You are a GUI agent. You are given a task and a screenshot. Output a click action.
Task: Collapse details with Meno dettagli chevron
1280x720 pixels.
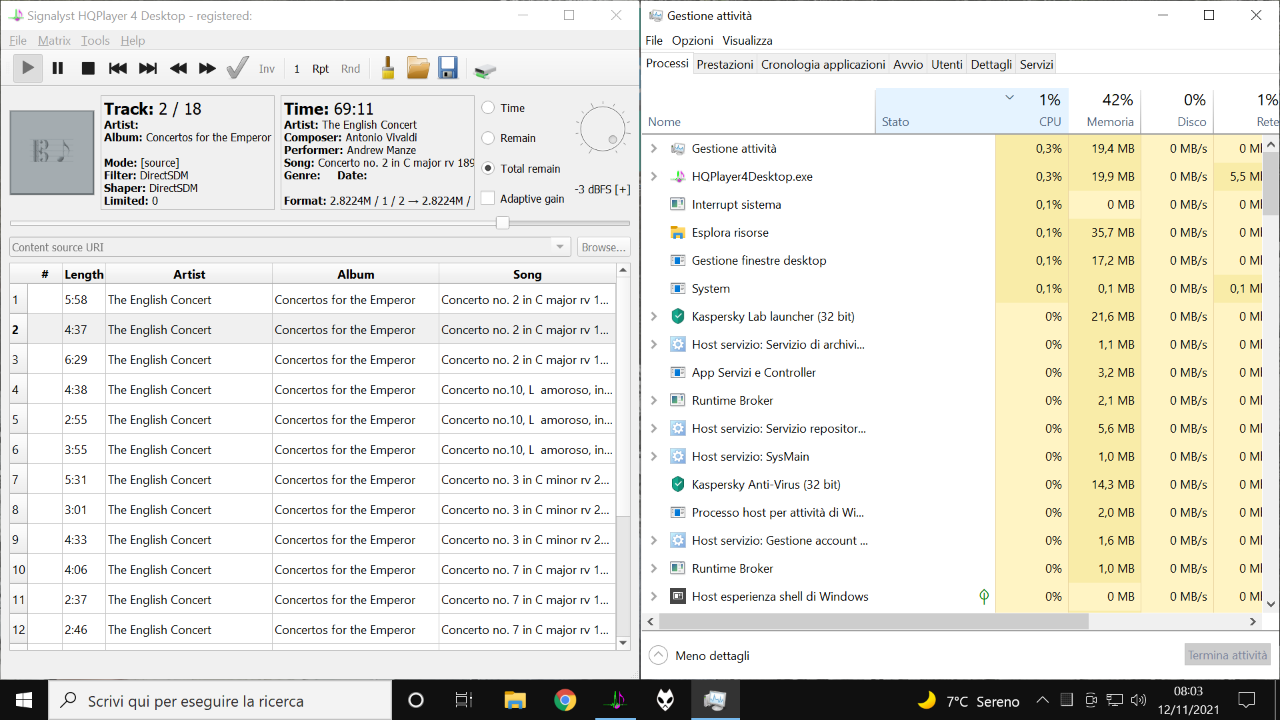tap(658, 656)
